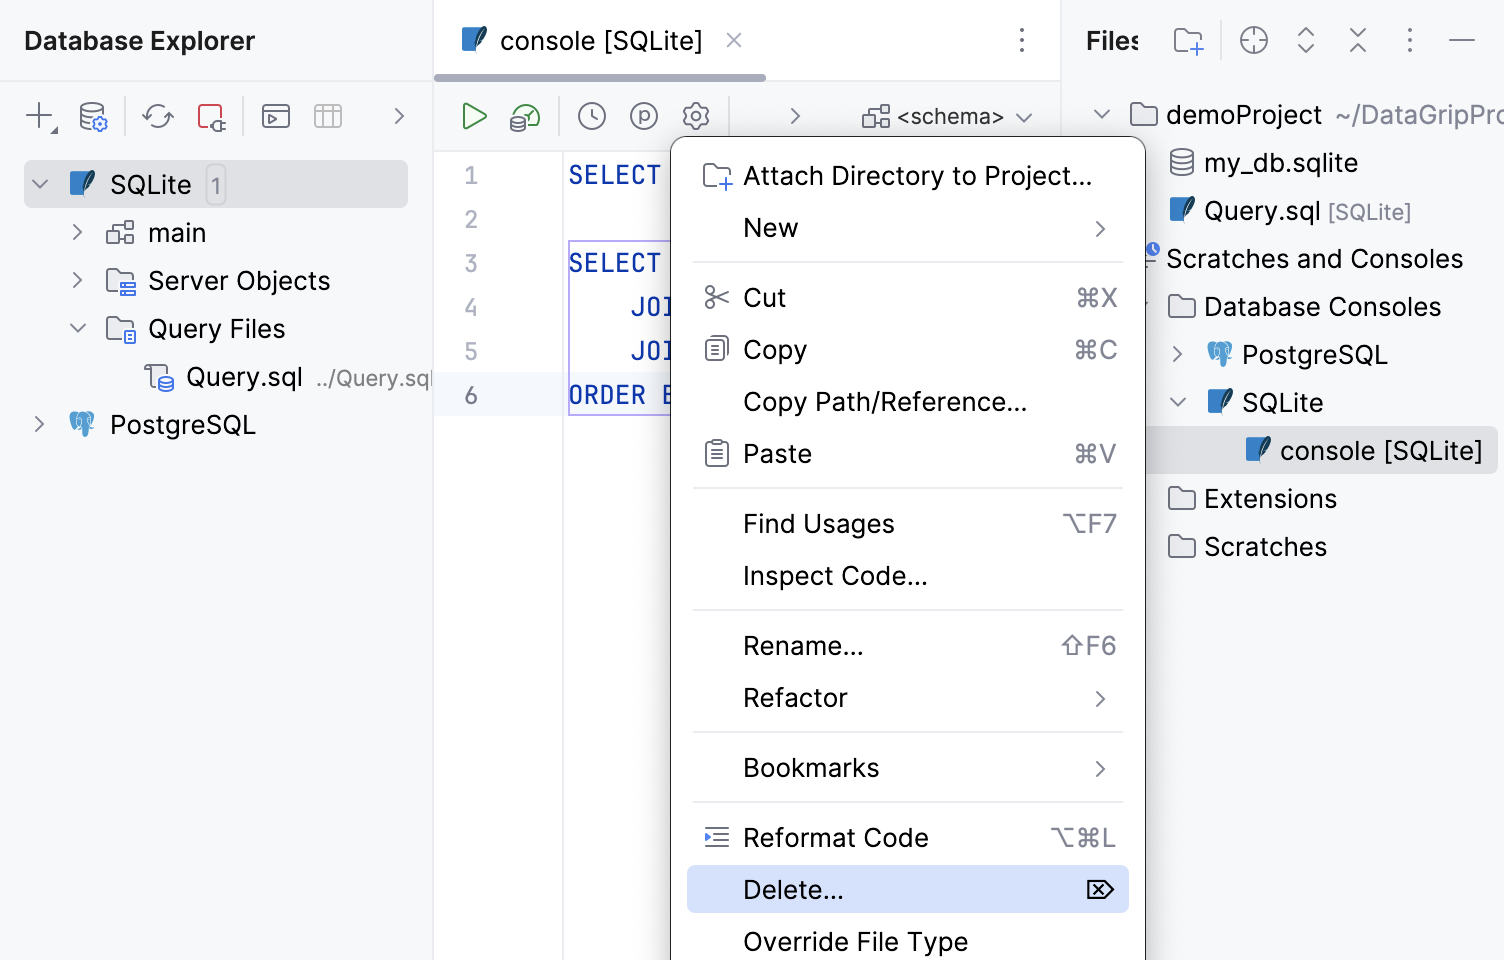
Task: Open the Jump to Query Console icon
Action: pyautogui.click(x=275, y=116)
